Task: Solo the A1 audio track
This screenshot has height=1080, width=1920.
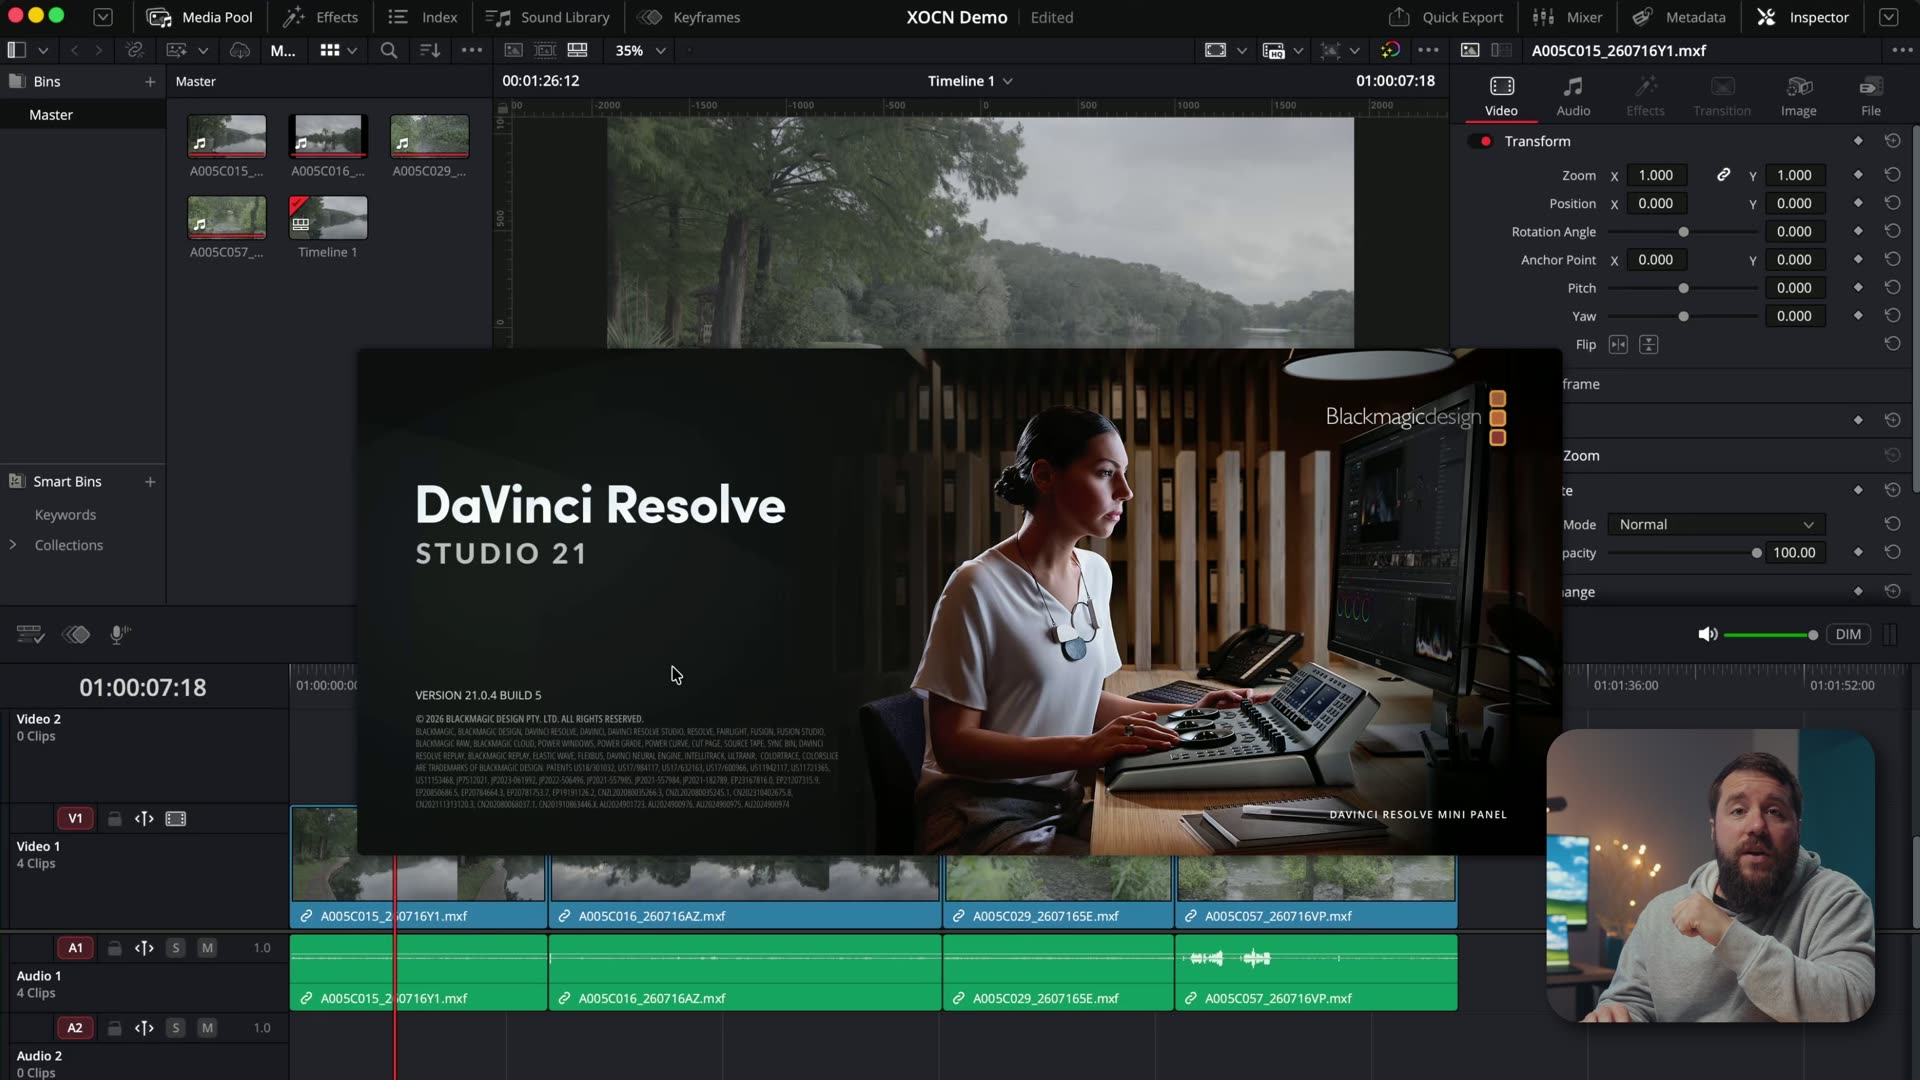Action: coord(176,948)
